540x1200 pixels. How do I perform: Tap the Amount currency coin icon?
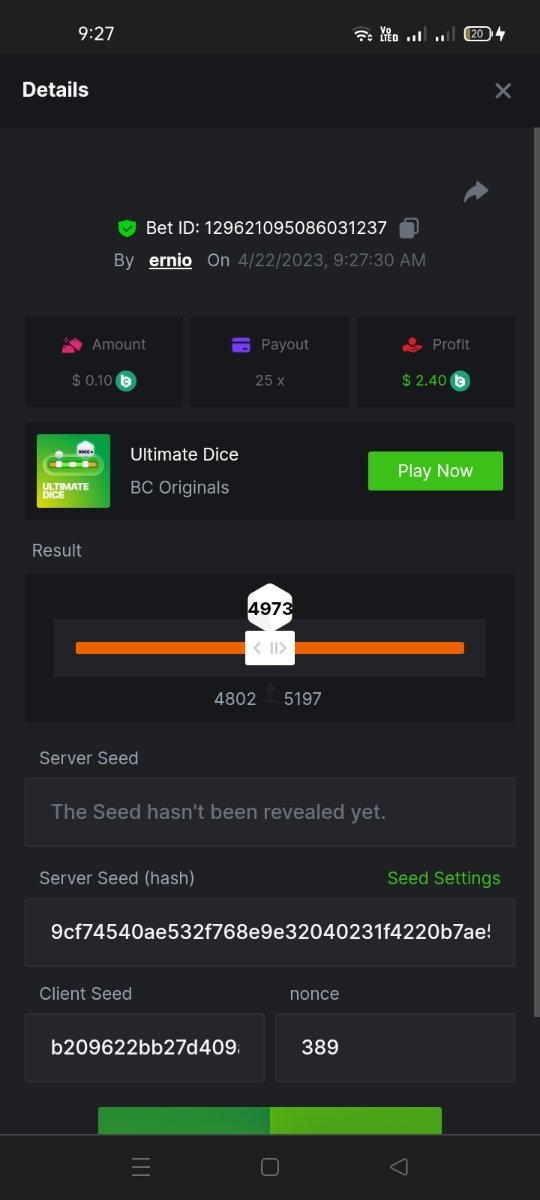point(126,380)
